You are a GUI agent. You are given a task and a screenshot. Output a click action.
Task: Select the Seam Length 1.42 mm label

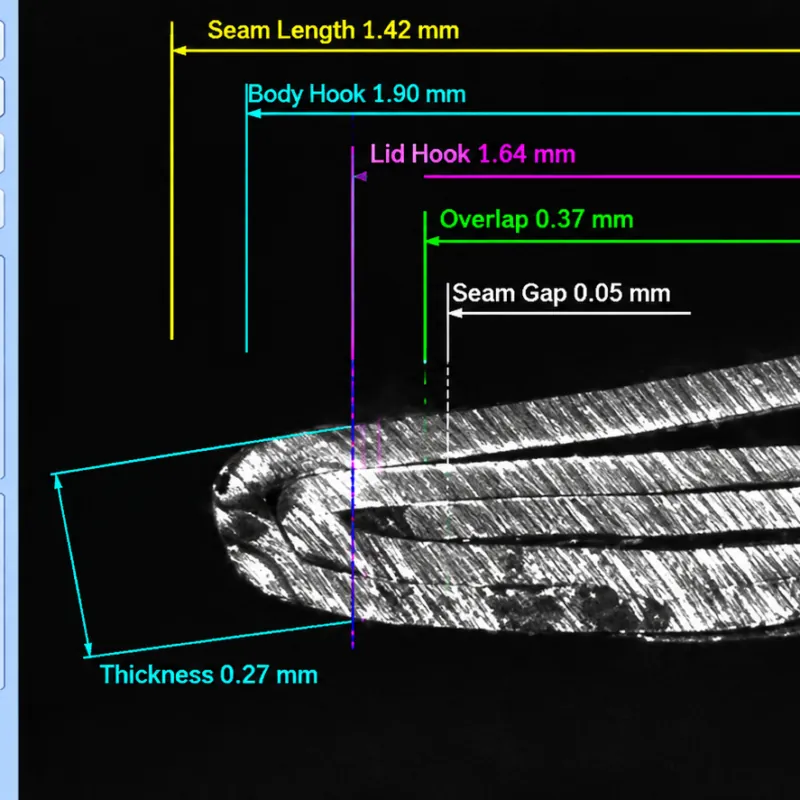coord(333,30)
